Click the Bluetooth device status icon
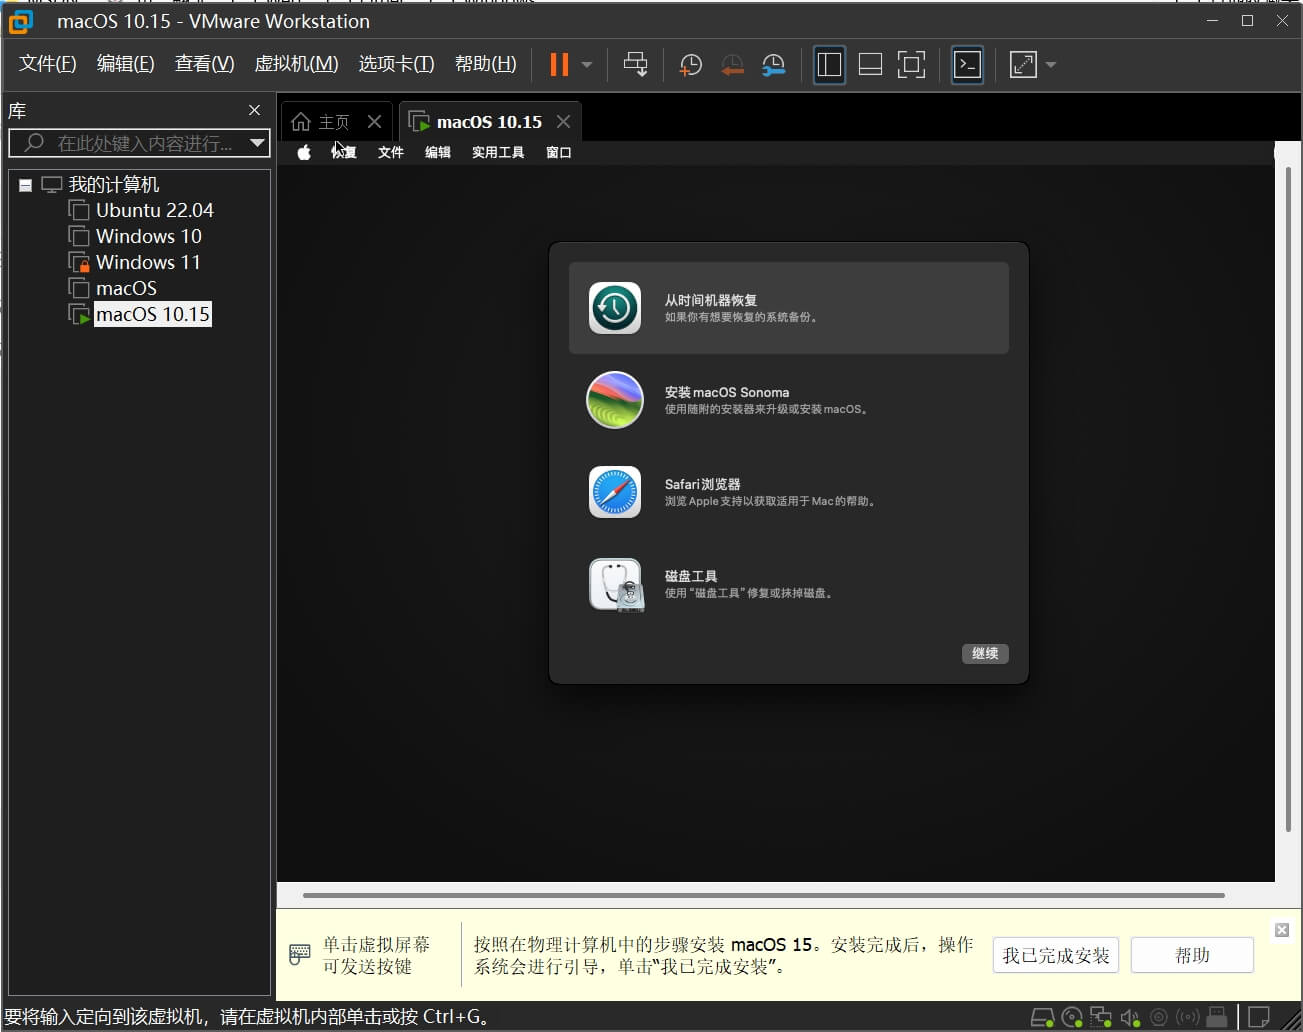 point(1188,1018)
